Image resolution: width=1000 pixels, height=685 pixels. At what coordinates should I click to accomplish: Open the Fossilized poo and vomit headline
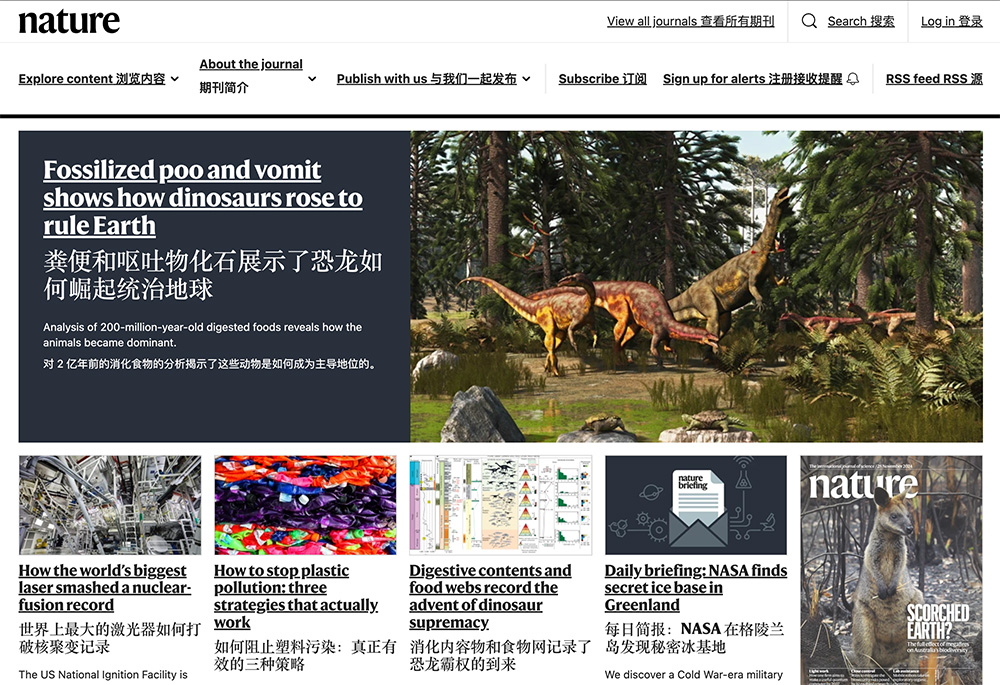click(202, 197)
